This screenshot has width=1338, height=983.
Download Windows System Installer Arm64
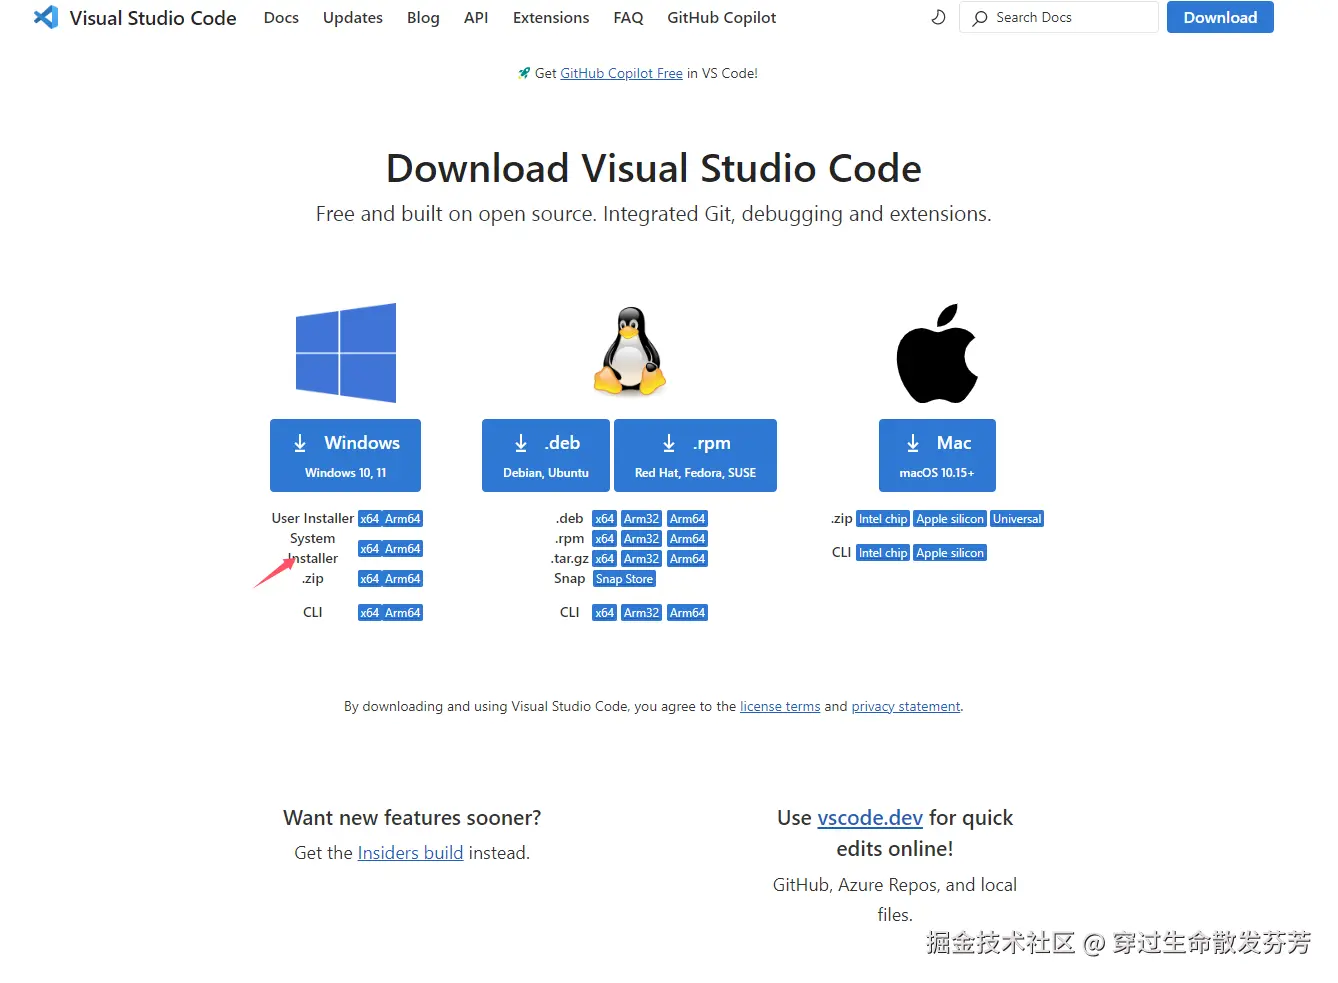[402, 549]
